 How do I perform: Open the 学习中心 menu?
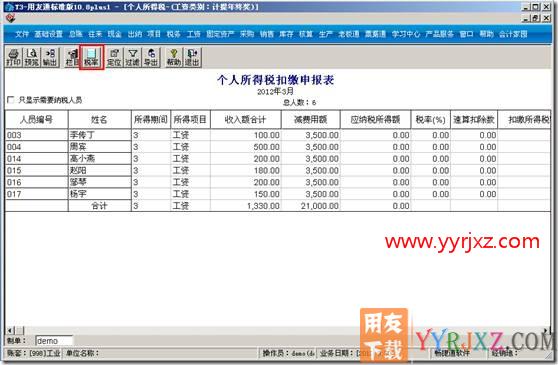[x=406, y=34]
